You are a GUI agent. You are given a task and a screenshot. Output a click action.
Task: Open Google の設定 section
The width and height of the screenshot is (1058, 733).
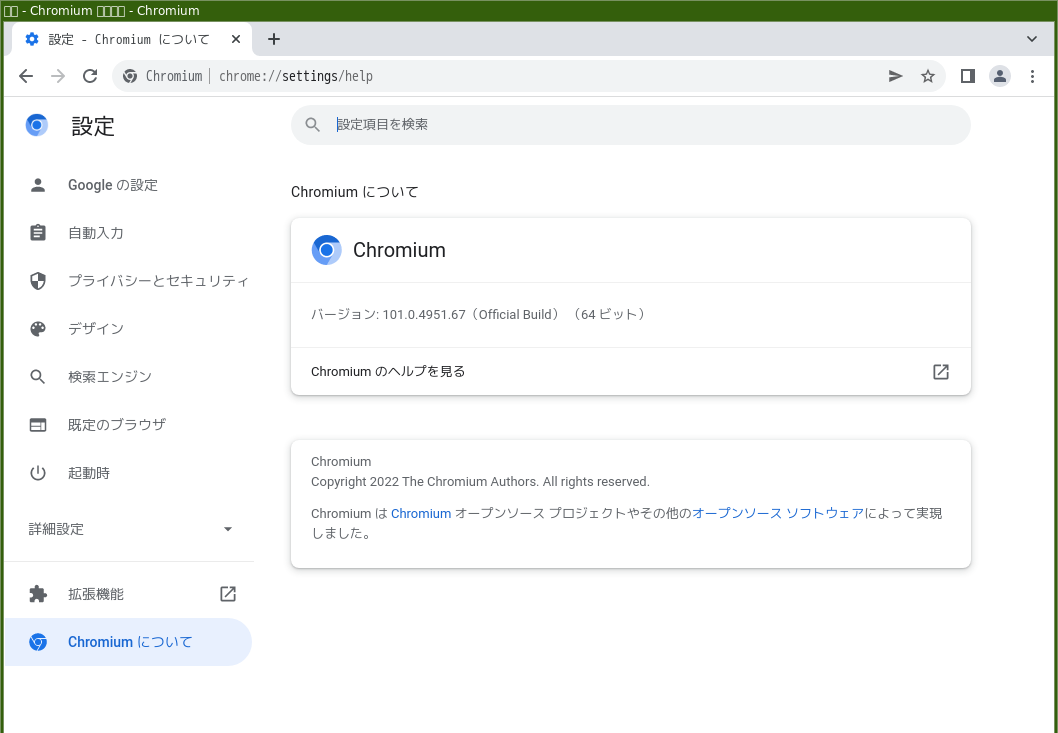[x=128, y=185]
